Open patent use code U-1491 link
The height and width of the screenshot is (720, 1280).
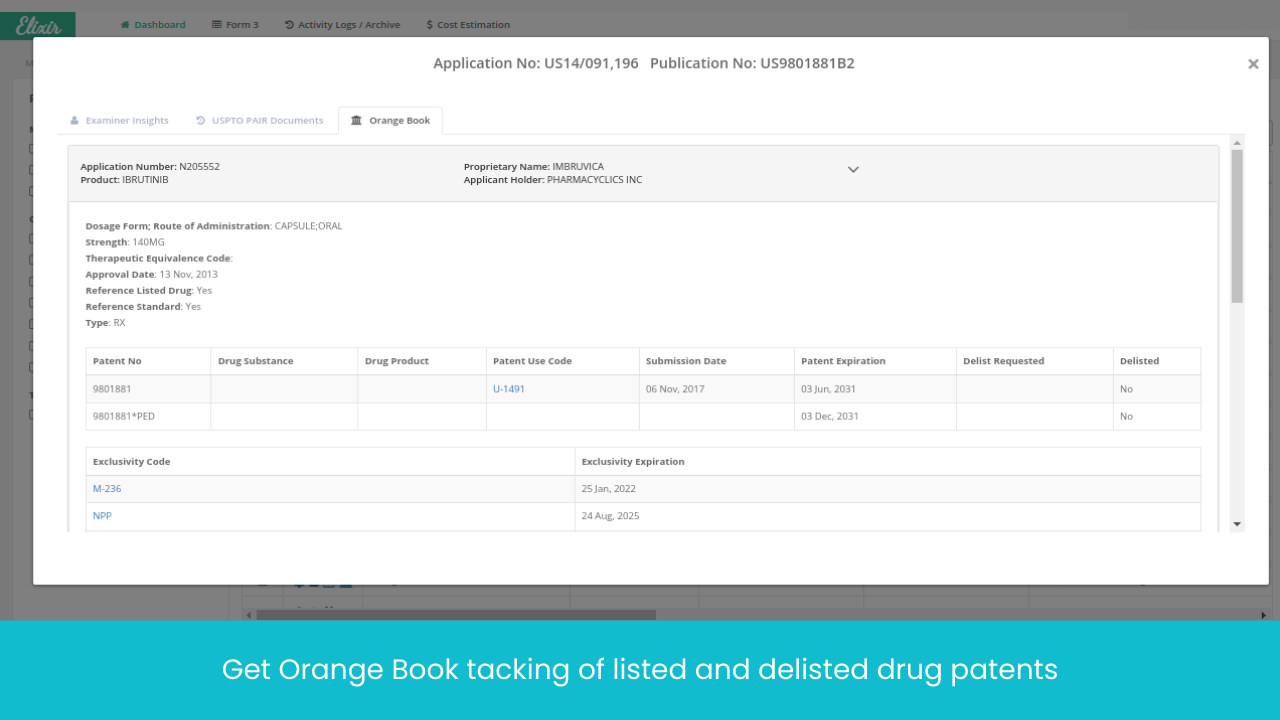509,389
